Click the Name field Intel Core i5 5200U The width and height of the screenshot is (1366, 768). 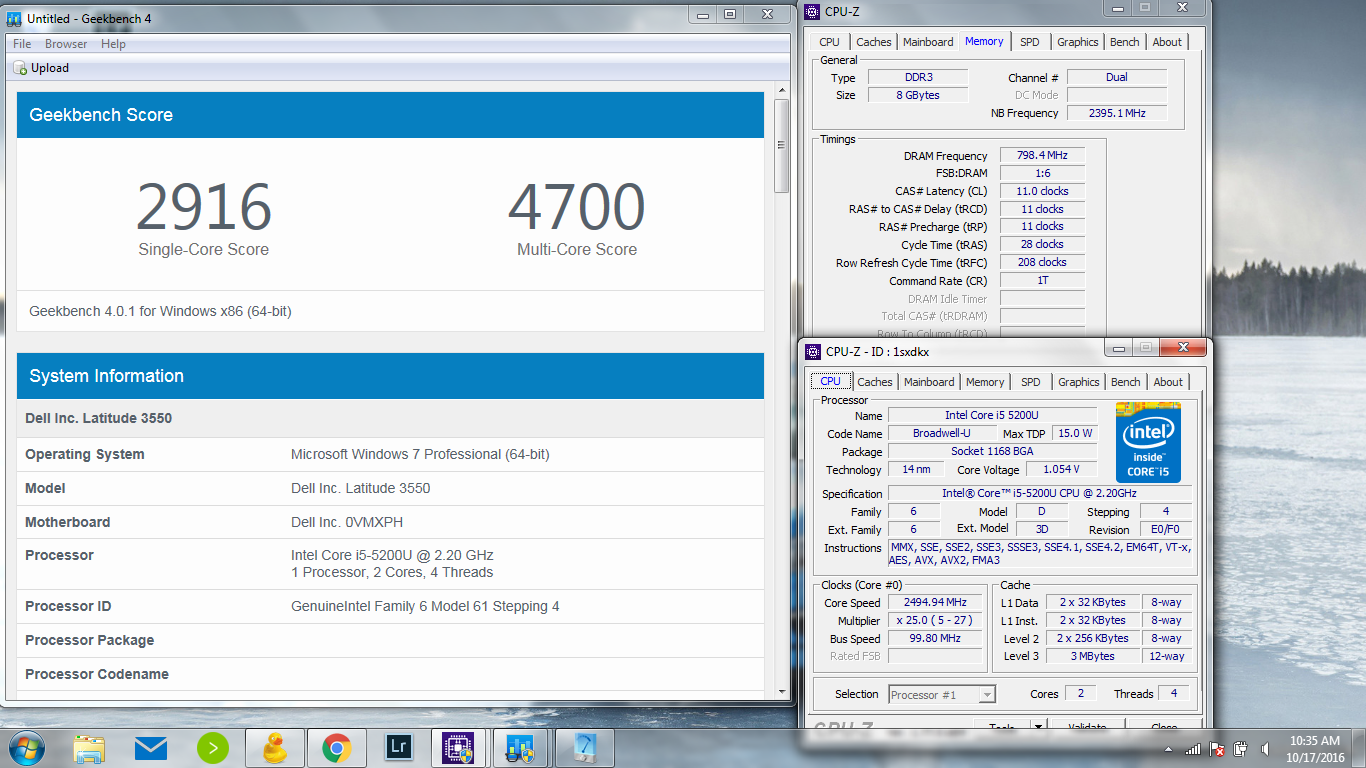(x=992, y=415)
